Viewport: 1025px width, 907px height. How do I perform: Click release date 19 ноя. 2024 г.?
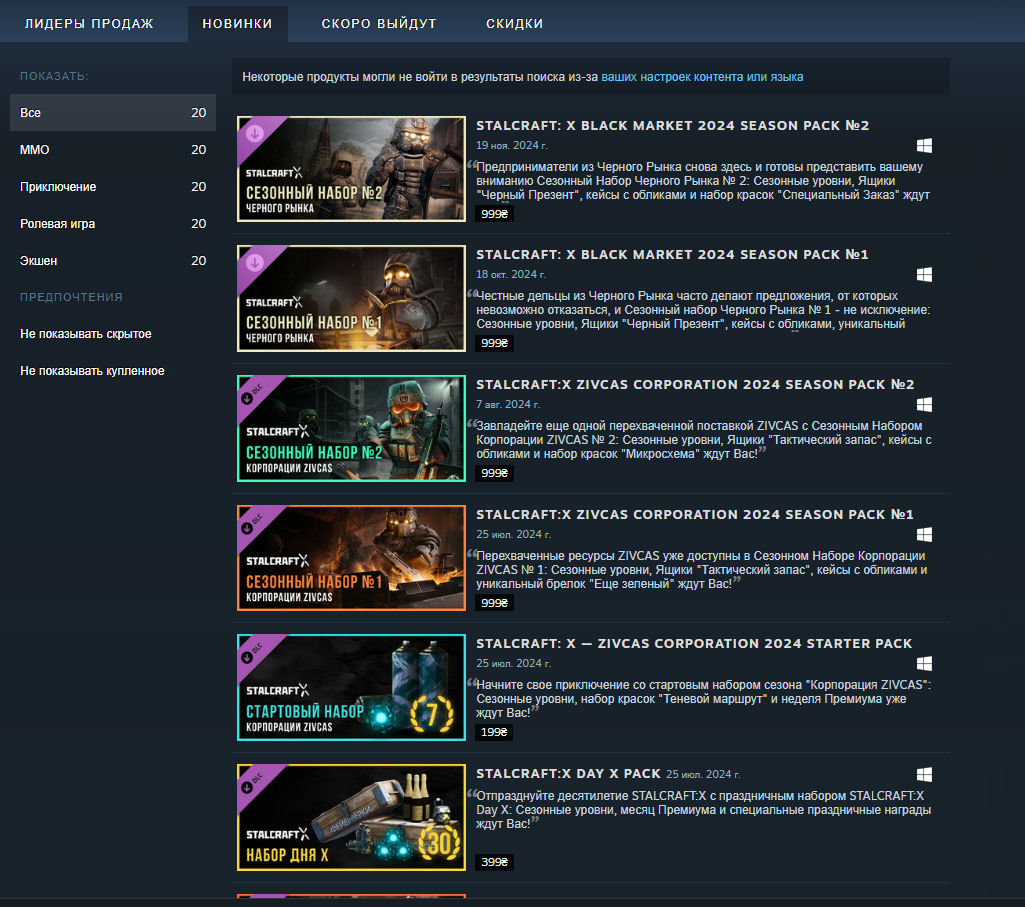[x=512, y=145]
